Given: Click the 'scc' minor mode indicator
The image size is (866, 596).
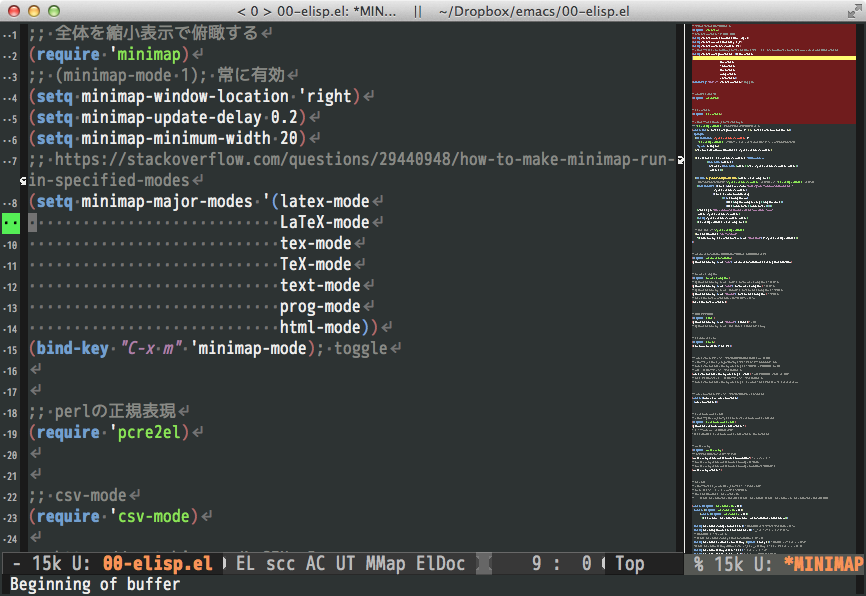Looking at the screenshot, I should click(280, 563).
